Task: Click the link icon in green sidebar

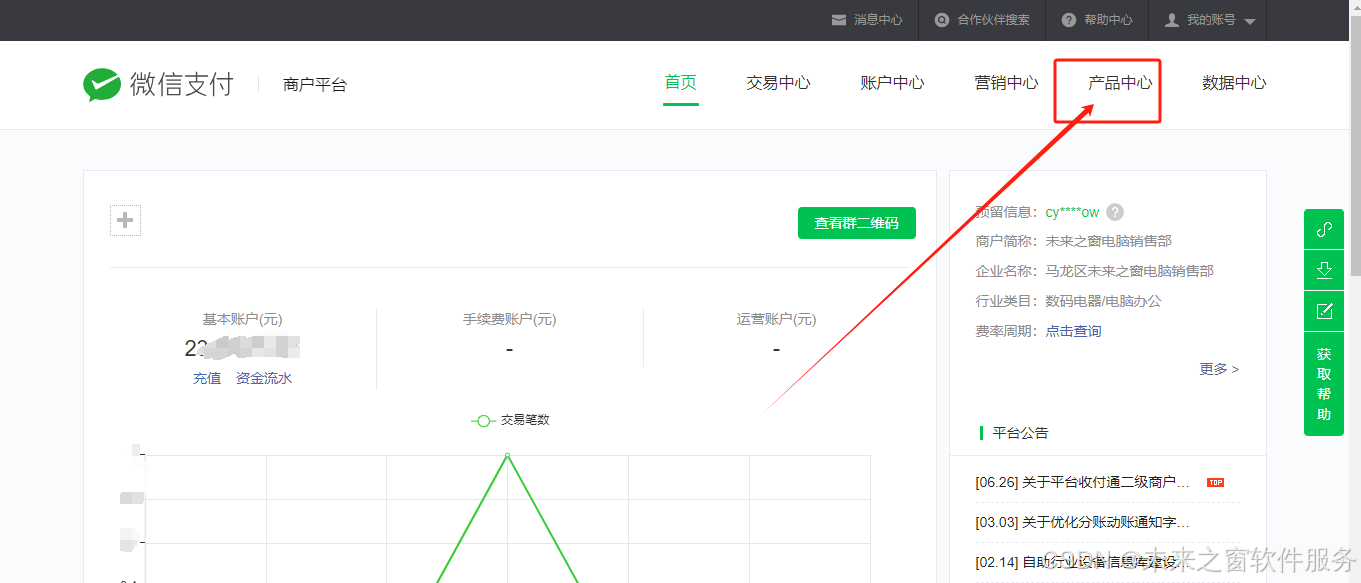Action: (1324, 230)
